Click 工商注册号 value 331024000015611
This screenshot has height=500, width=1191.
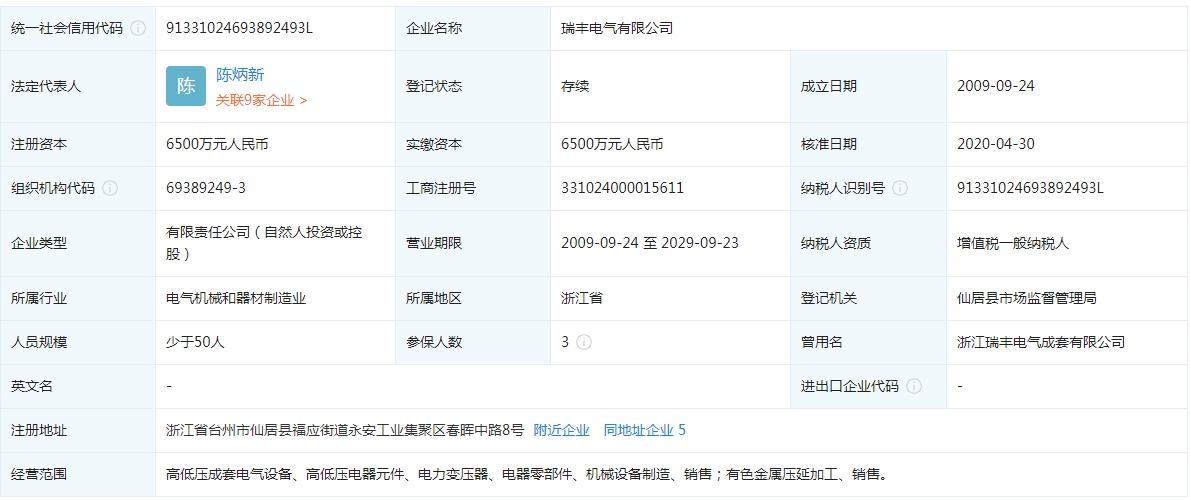(622, 188)
